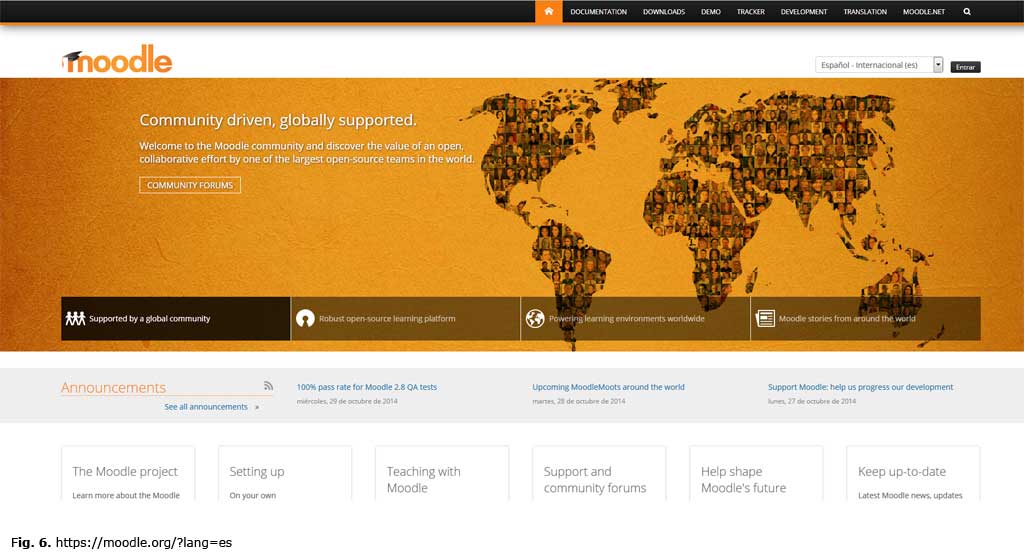The height and width of the screenshot is (560, 1024).
Task: Click the Community Forums button
Action: 190,185
